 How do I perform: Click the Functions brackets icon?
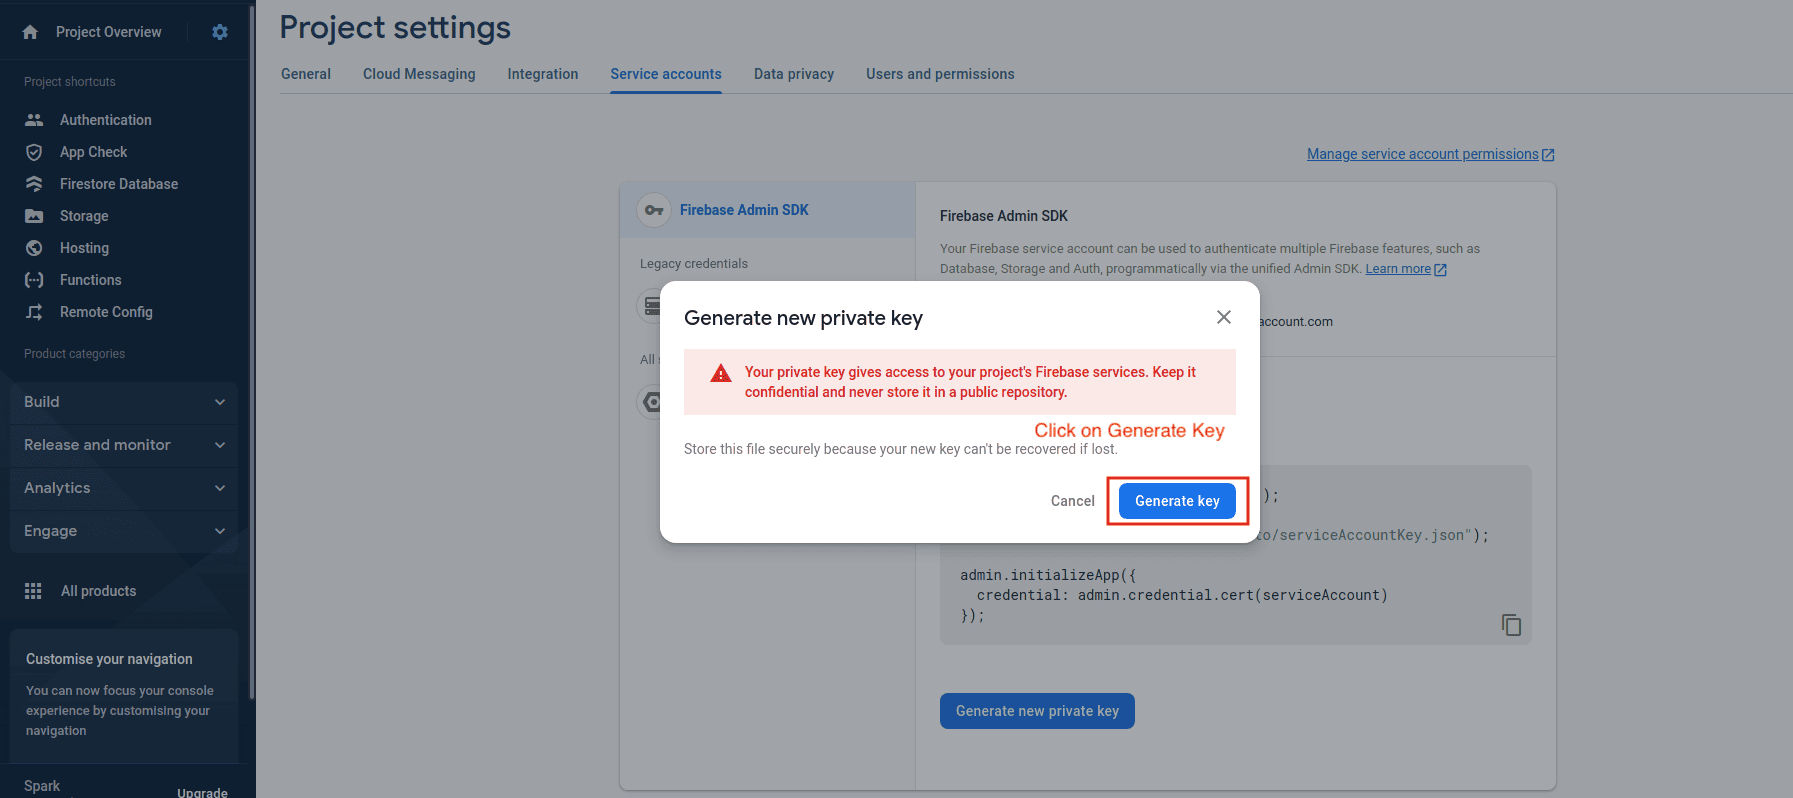[34, 280]
